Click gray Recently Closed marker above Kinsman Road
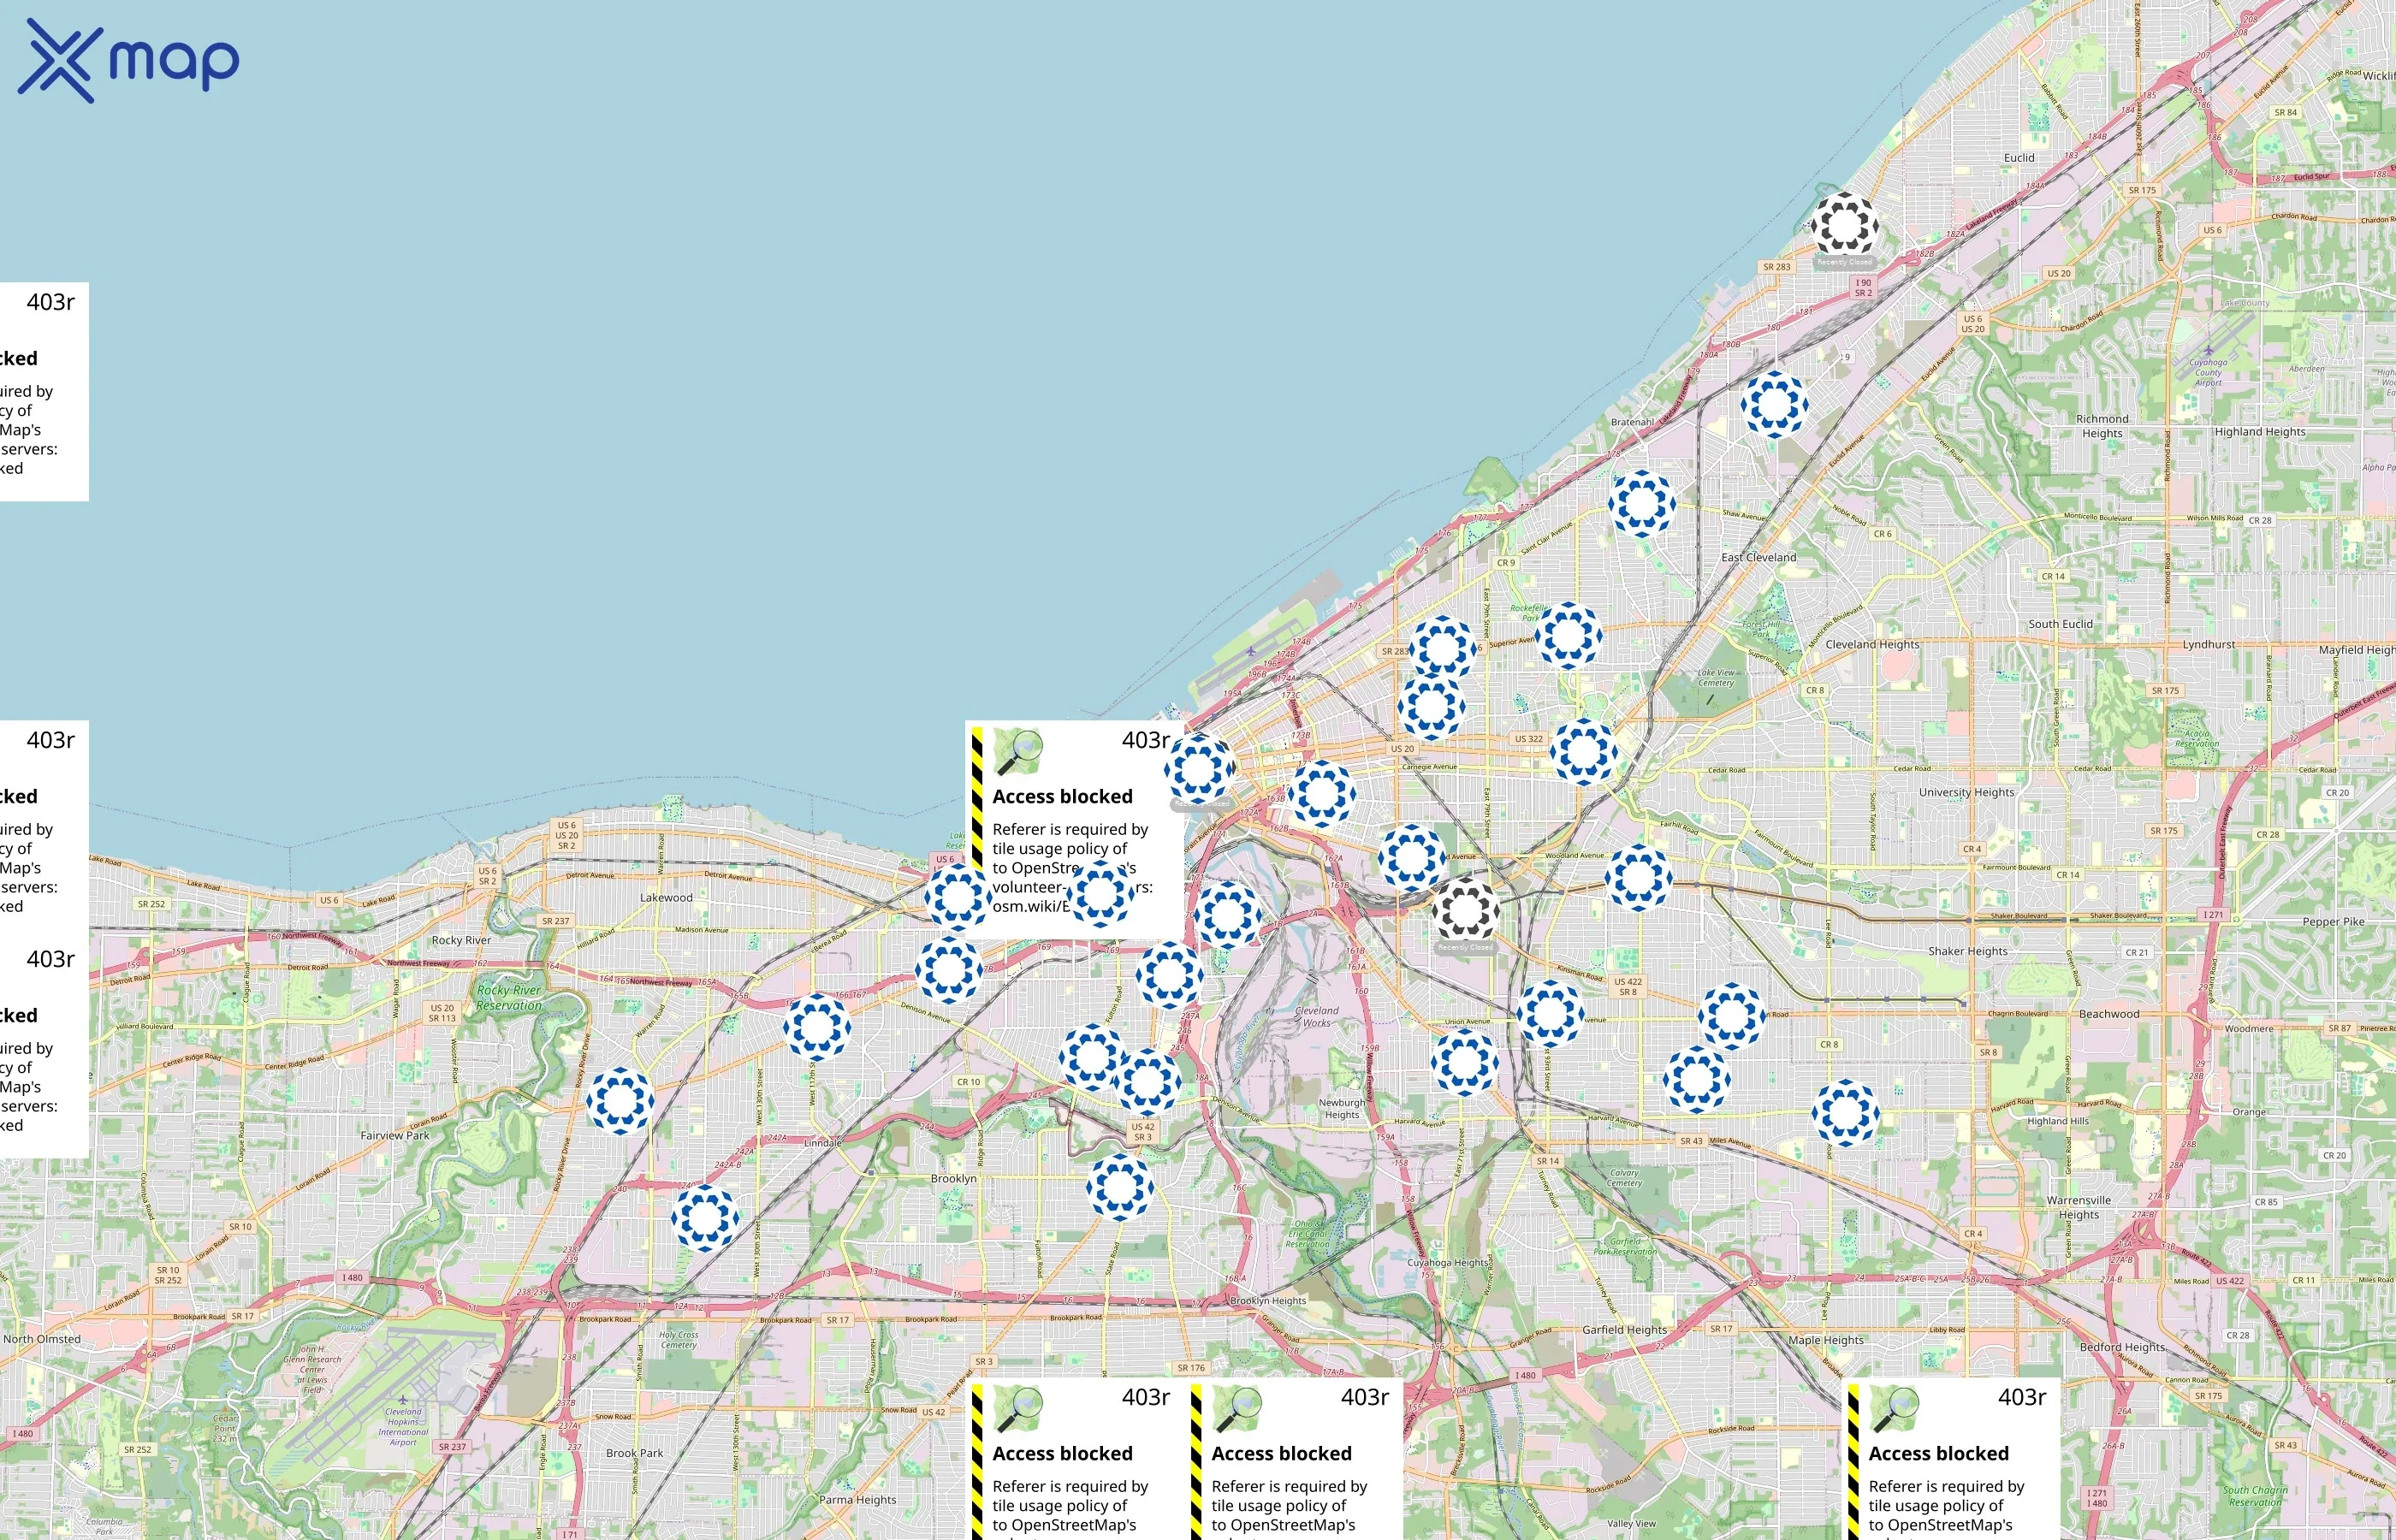The height and width of the screenshot is (1540, 2396). (1465, 910)
